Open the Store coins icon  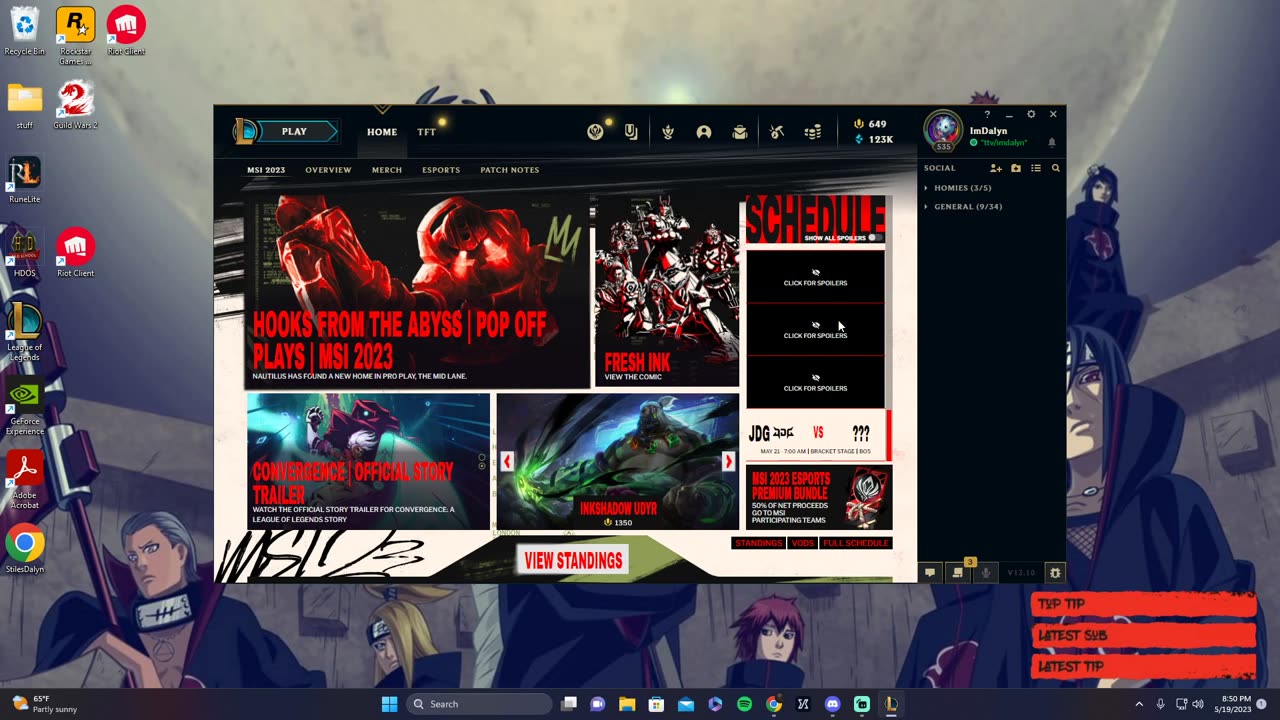click(x=813, y=132)
